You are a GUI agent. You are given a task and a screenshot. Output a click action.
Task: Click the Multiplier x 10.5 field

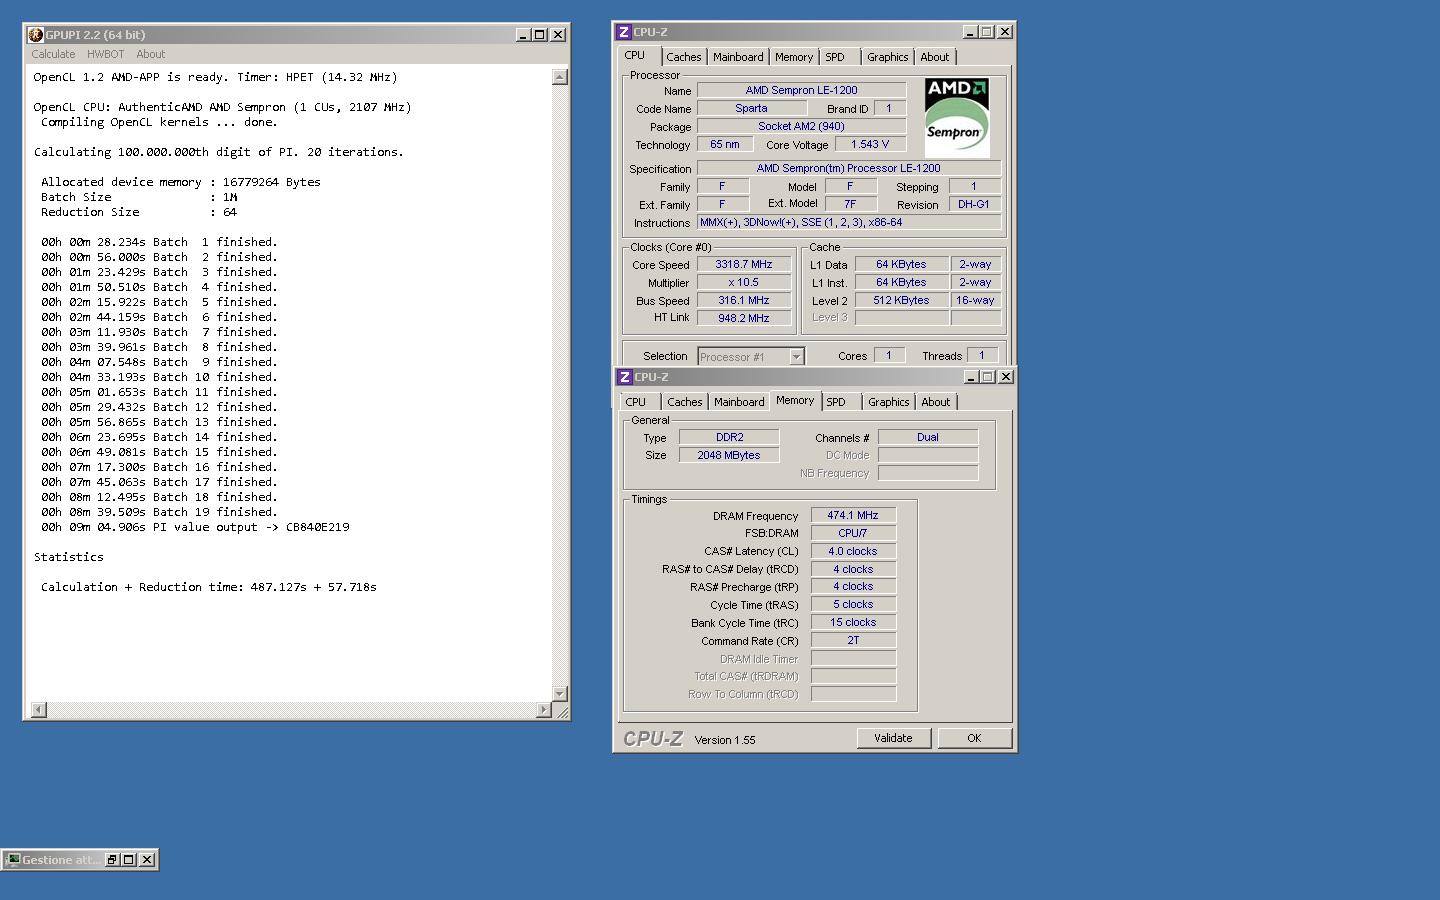[x=744, y=283]
